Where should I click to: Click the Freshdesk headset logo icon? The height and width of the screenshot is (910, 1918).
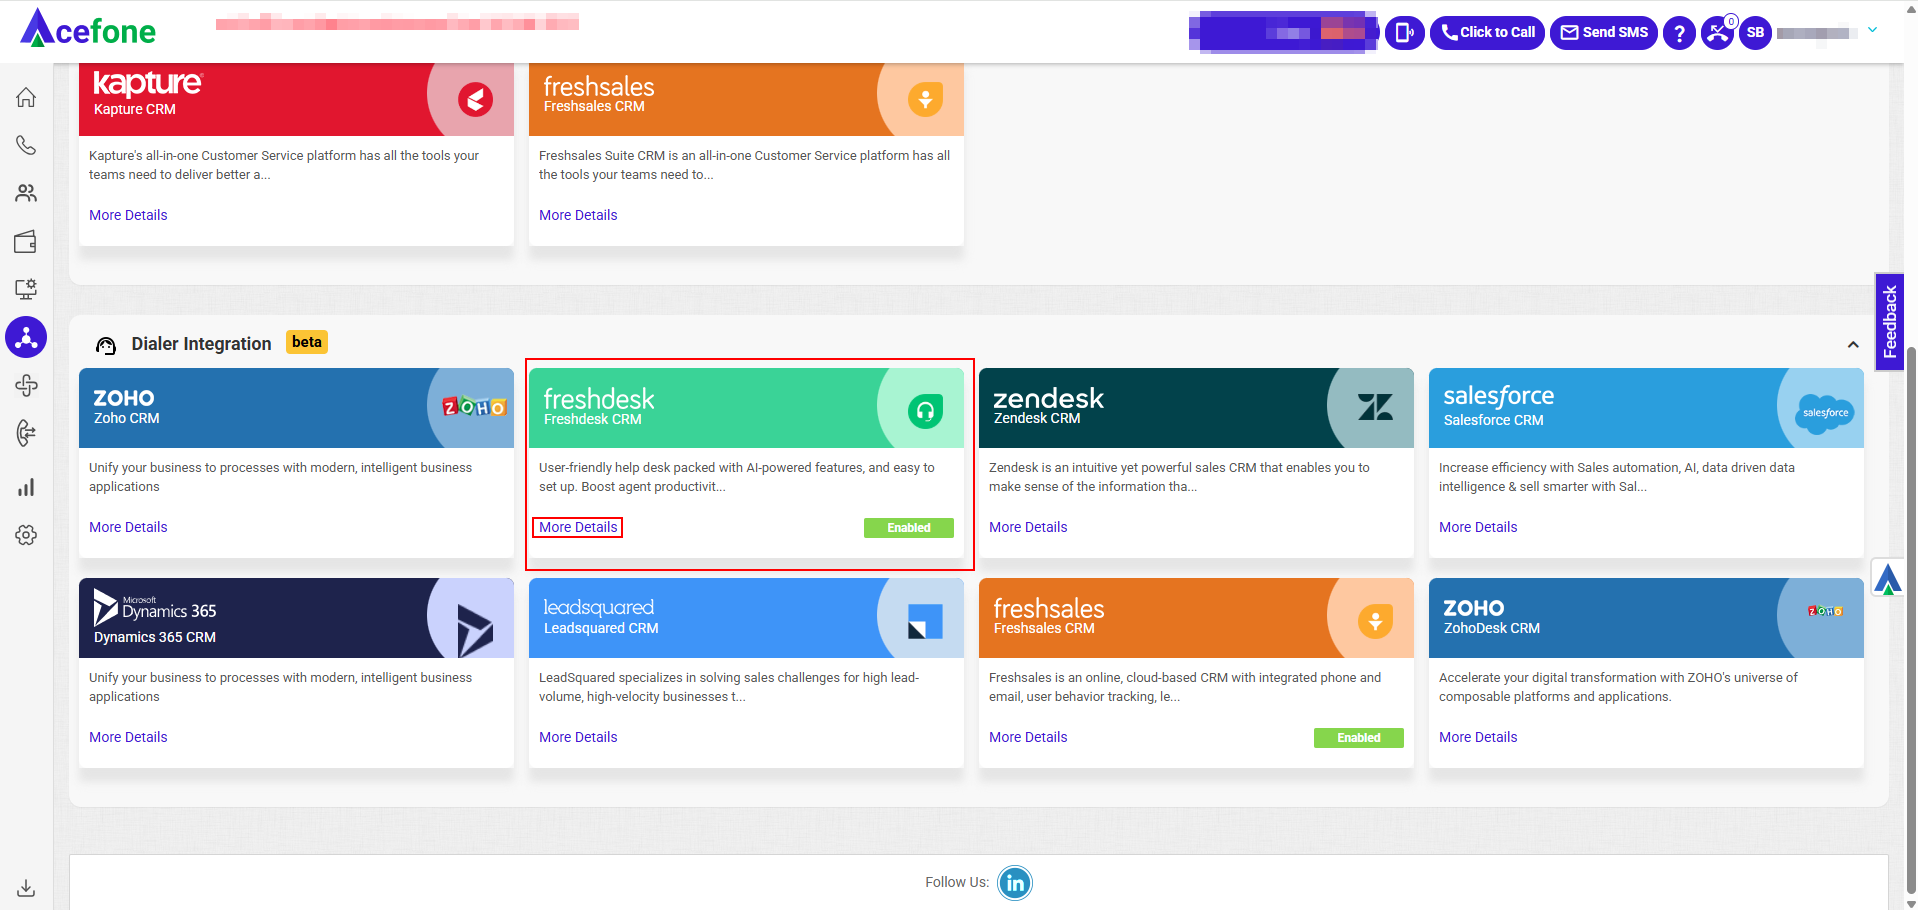[925, 411]
